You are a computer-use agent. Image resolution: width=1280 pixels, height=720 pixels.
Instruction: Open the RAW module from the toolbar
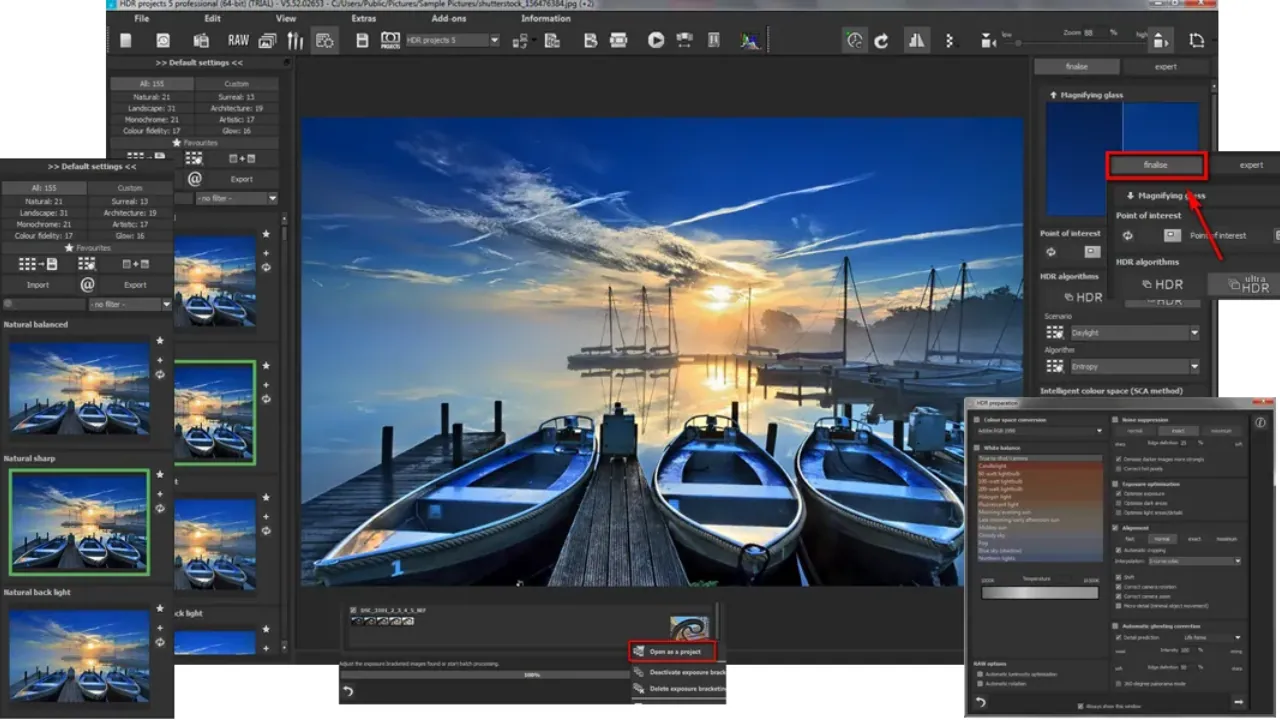point(238,41)
